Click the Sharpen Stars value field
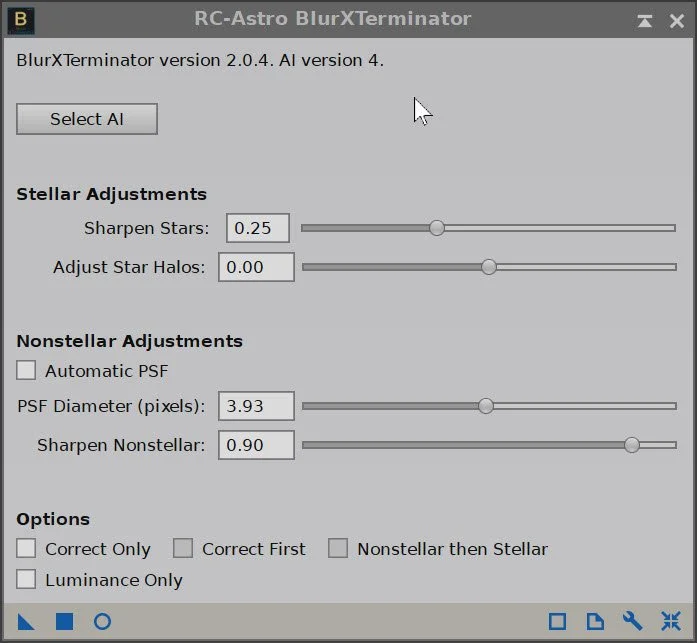 coord(258,228)
